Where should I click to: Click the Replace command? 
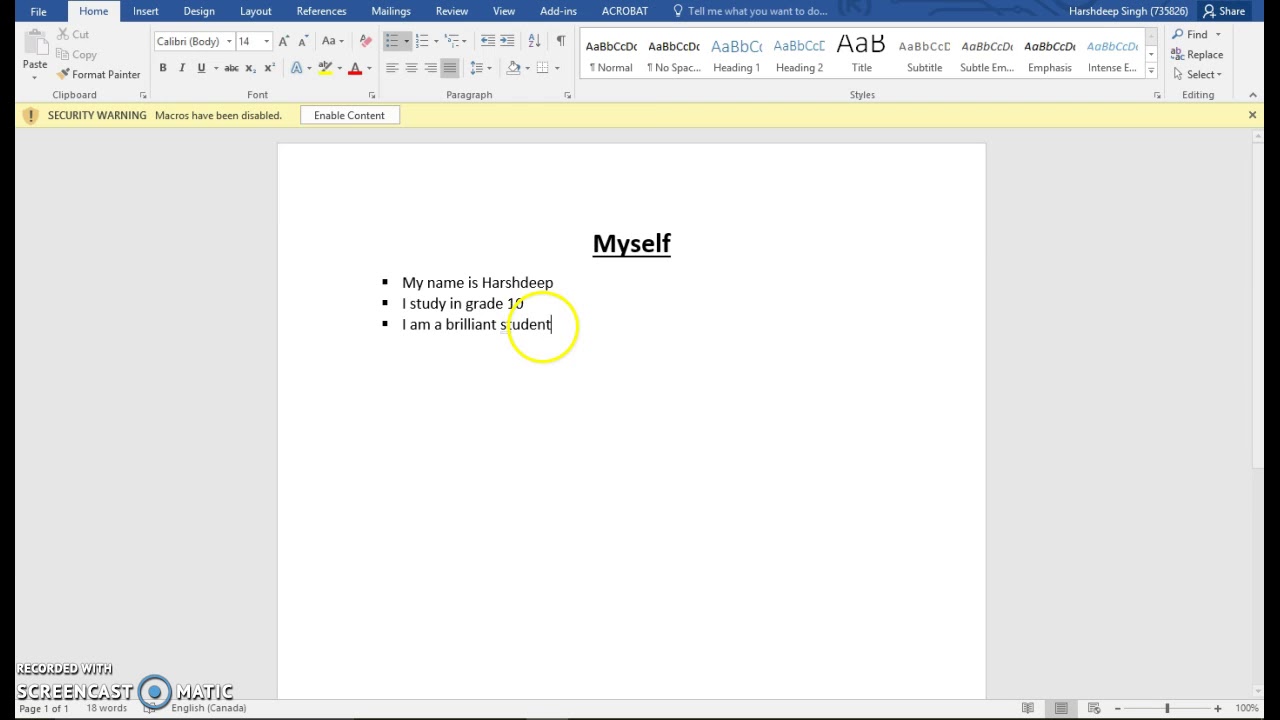(x=1198, y=55)
